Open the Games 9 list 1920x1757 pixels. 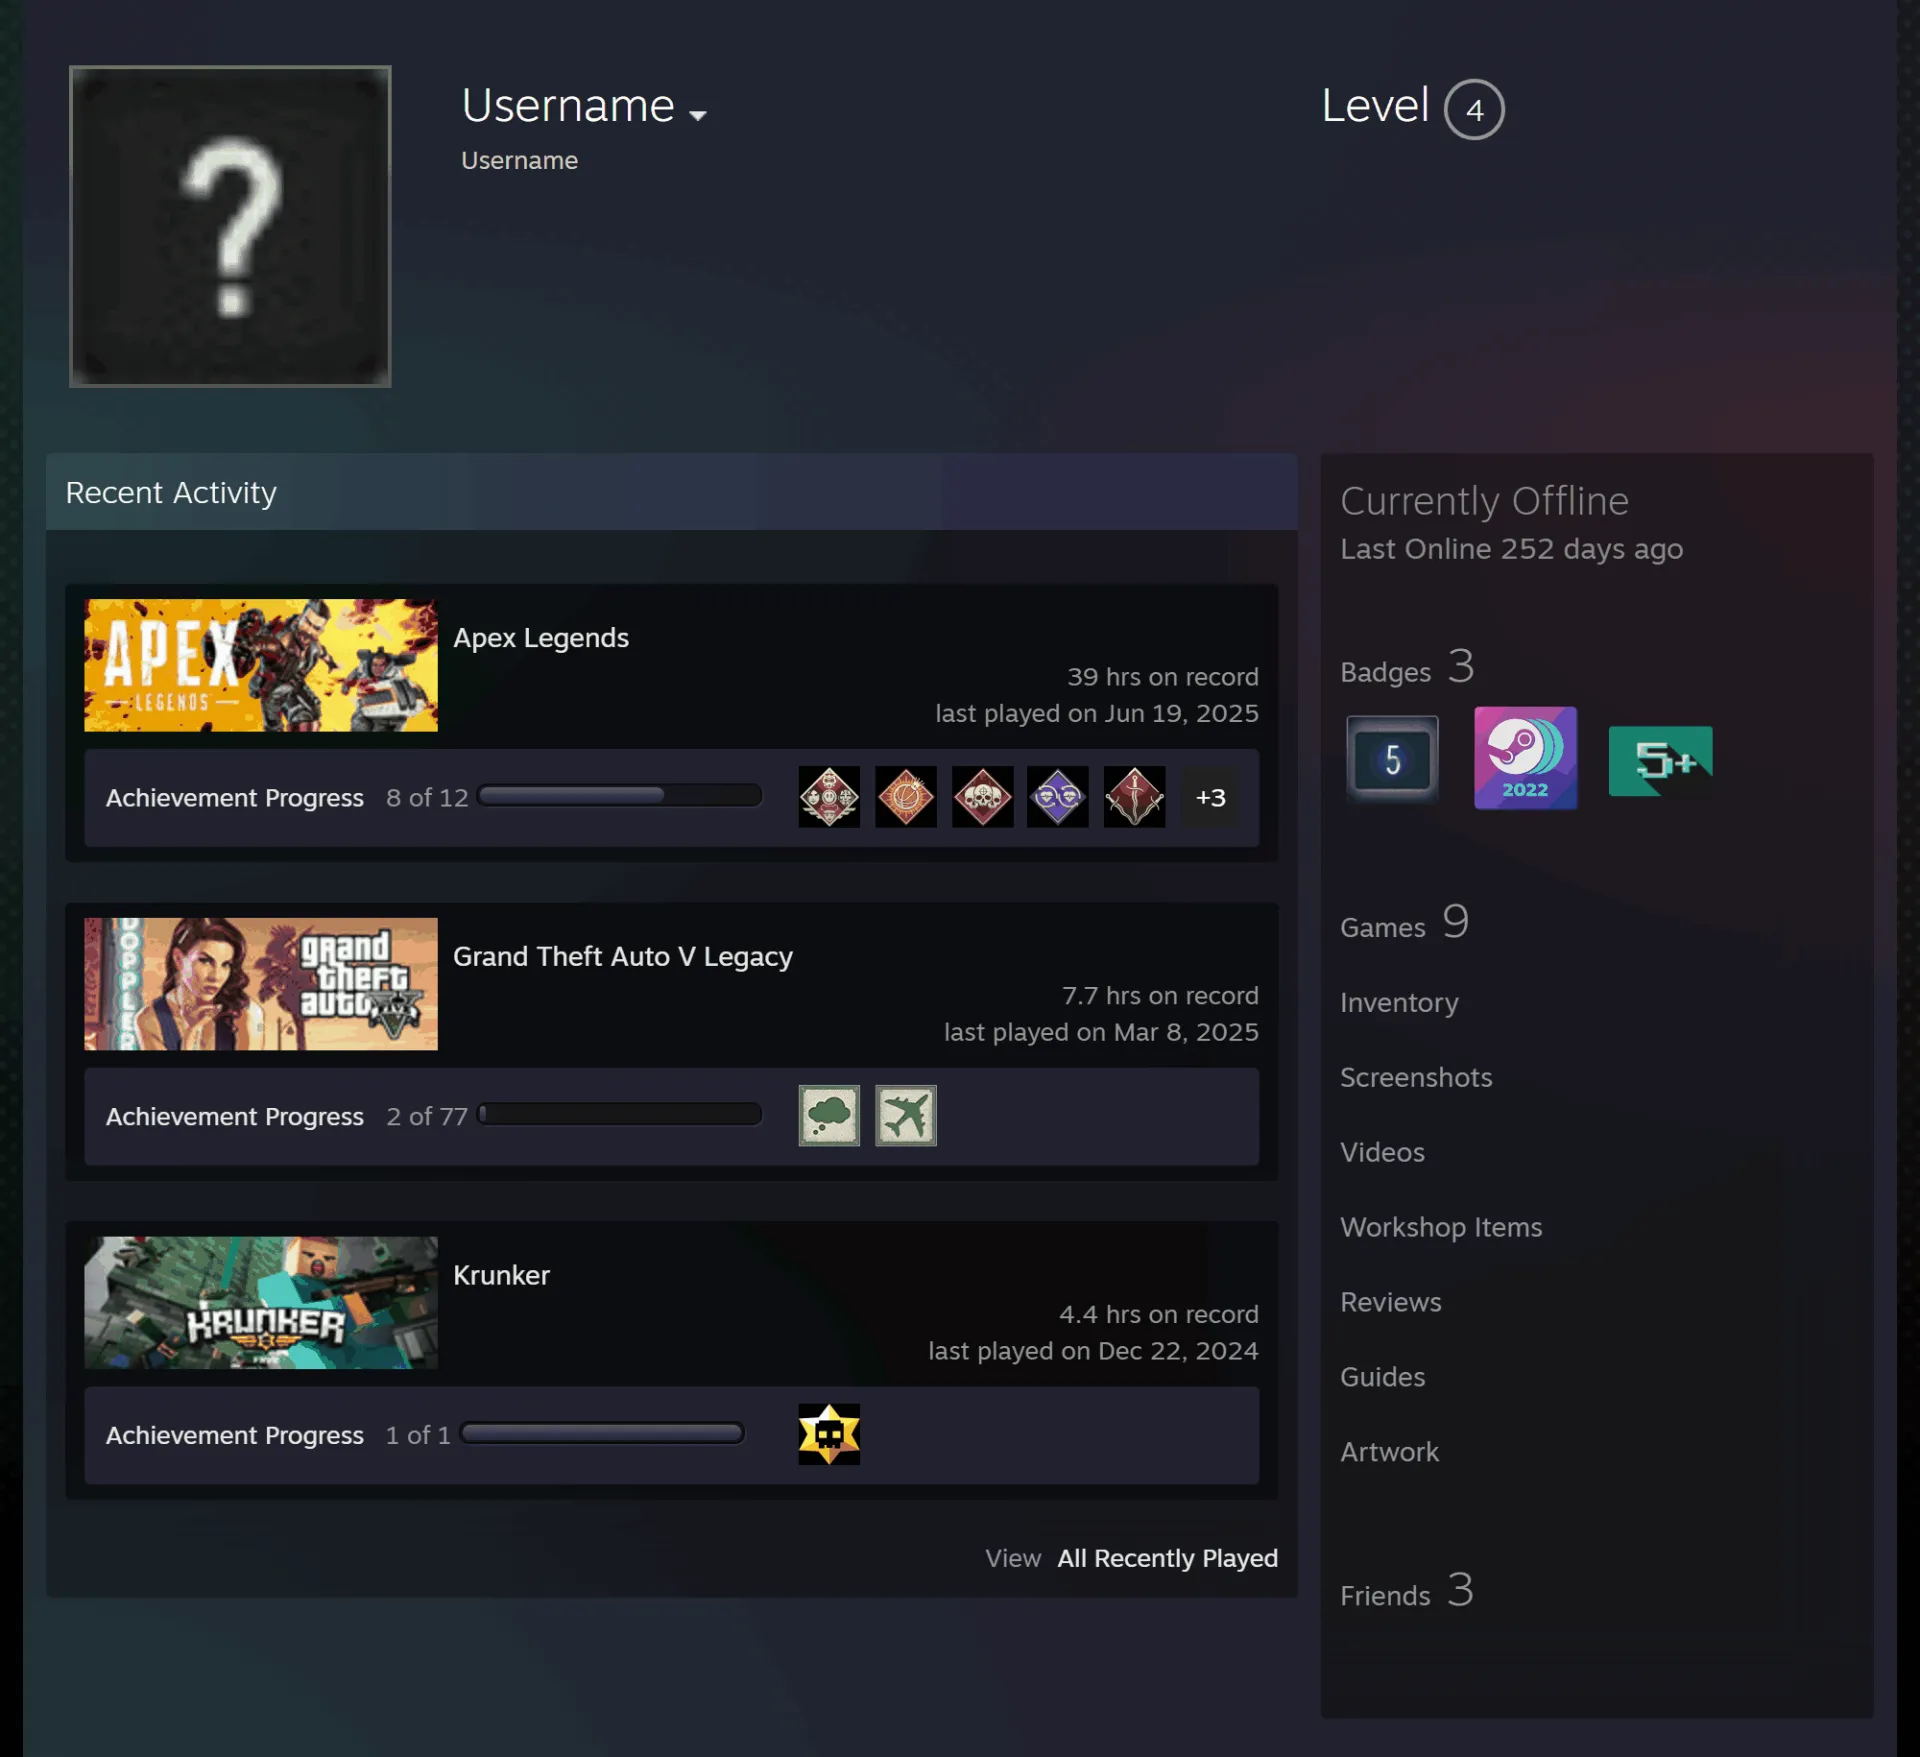pyautogui.click(x=1404, y=923)
